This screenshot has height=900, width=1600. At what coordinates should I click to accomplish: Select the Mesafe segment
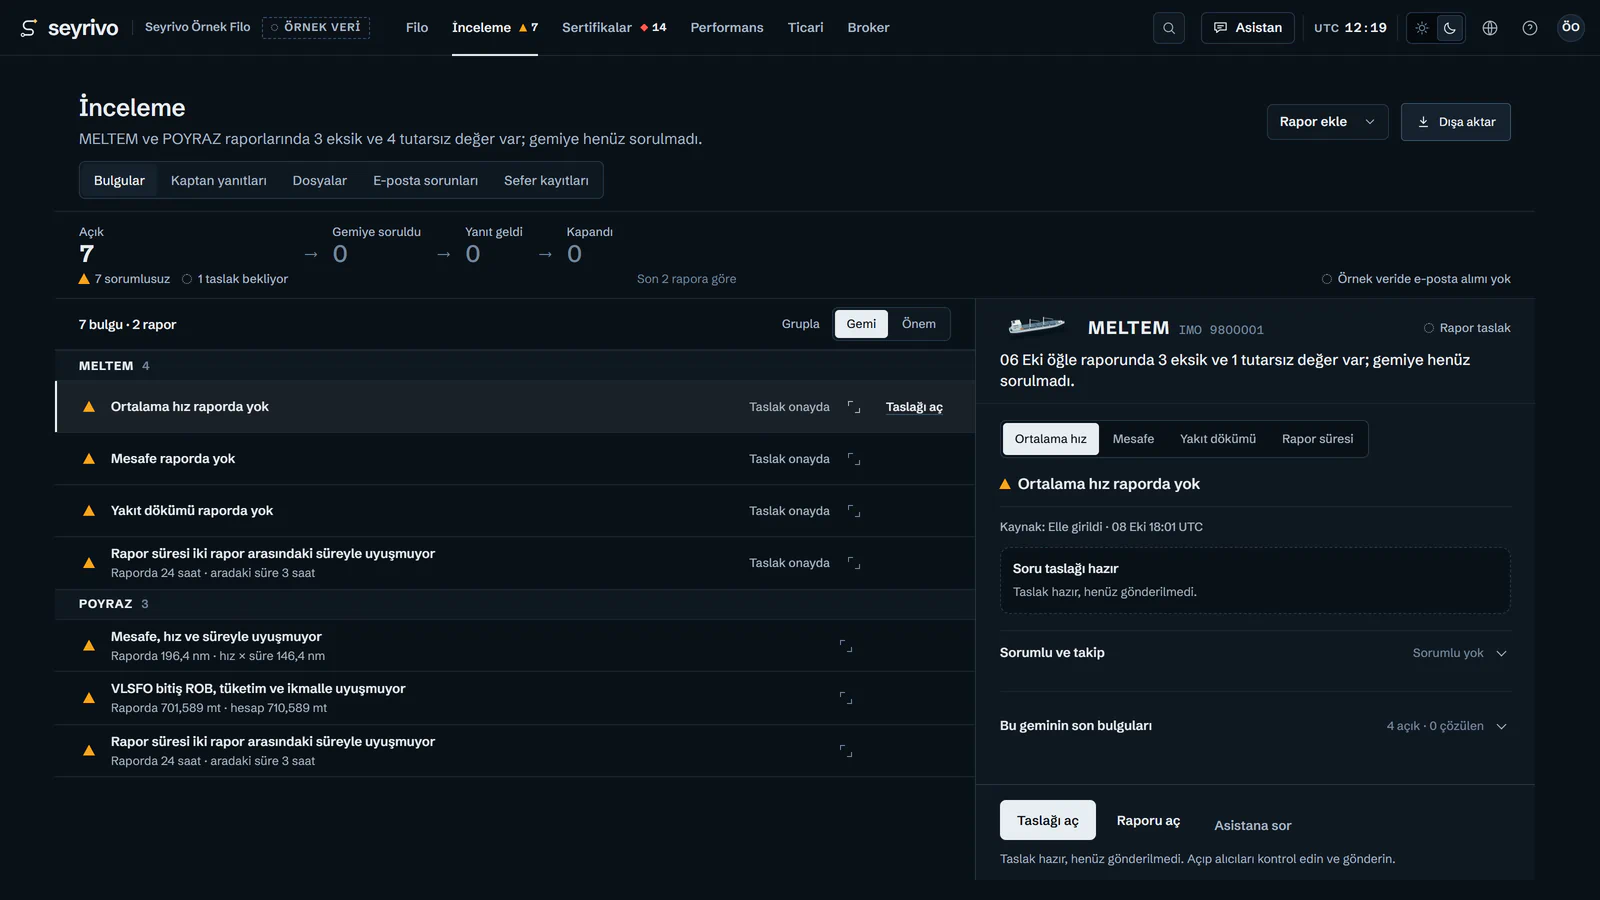[x=1133, y=439]
